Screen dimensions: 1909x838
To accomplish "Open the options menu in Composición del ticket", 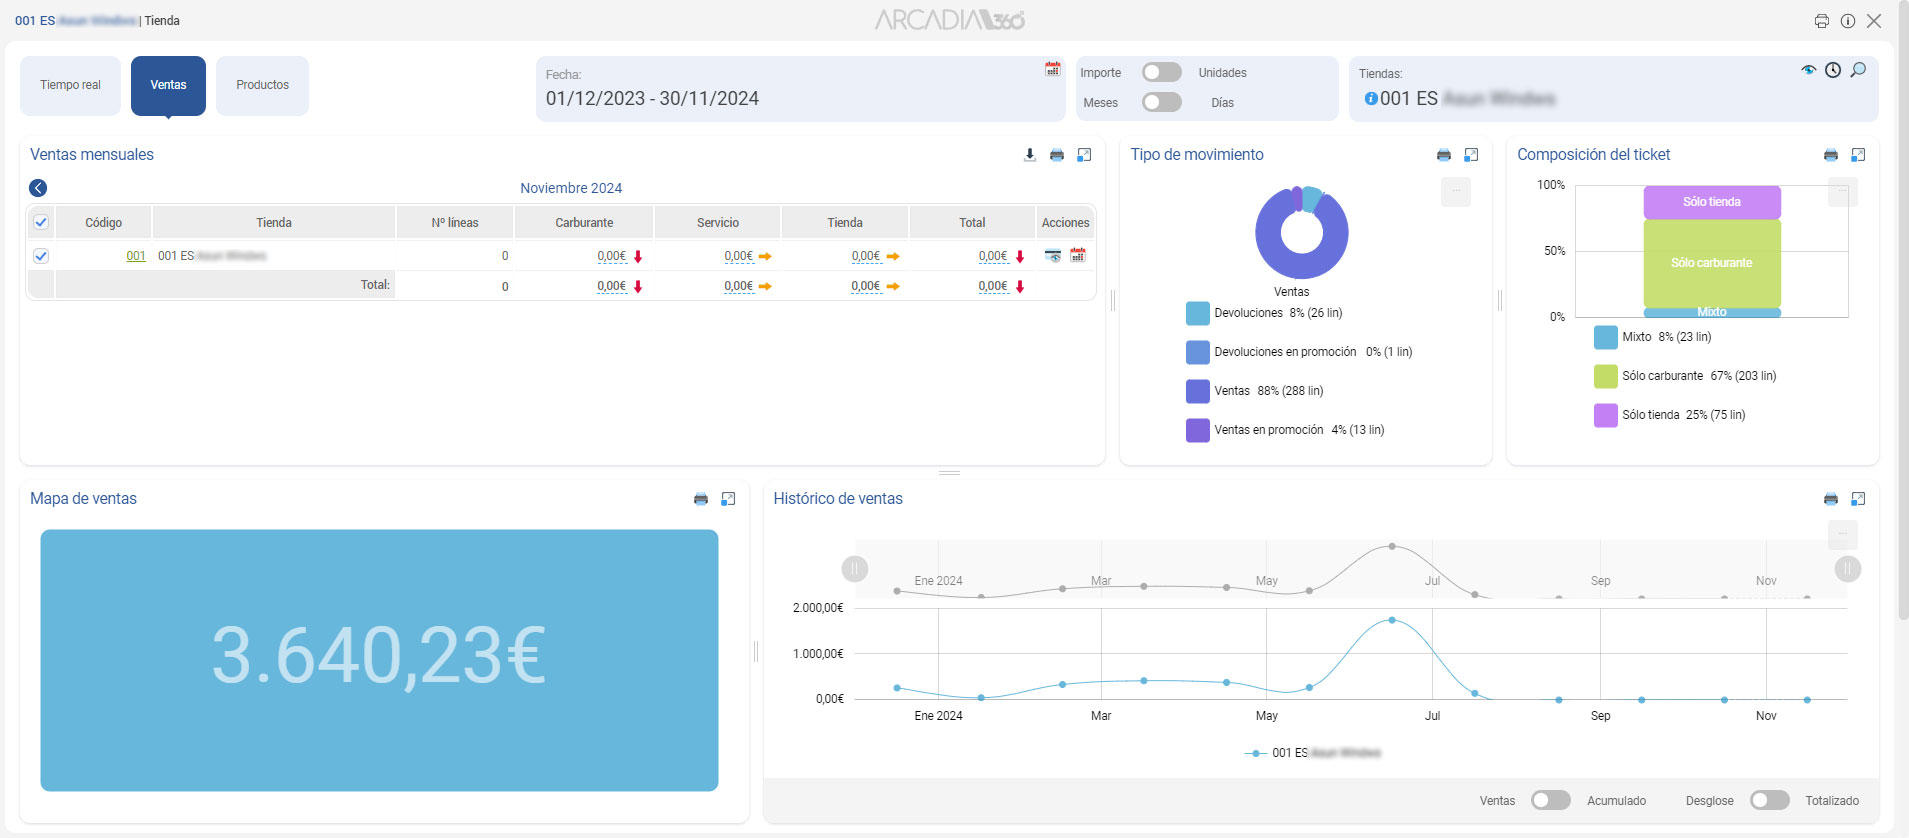I will tap(1842, 192).
